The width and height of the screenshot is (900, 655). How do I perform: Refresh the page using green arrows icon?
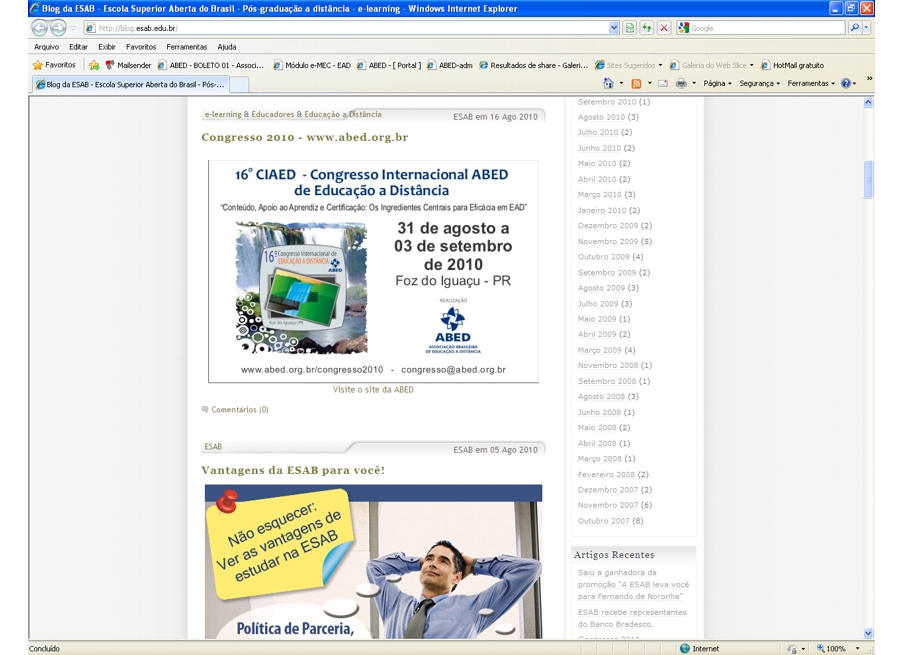pos(647,28)
